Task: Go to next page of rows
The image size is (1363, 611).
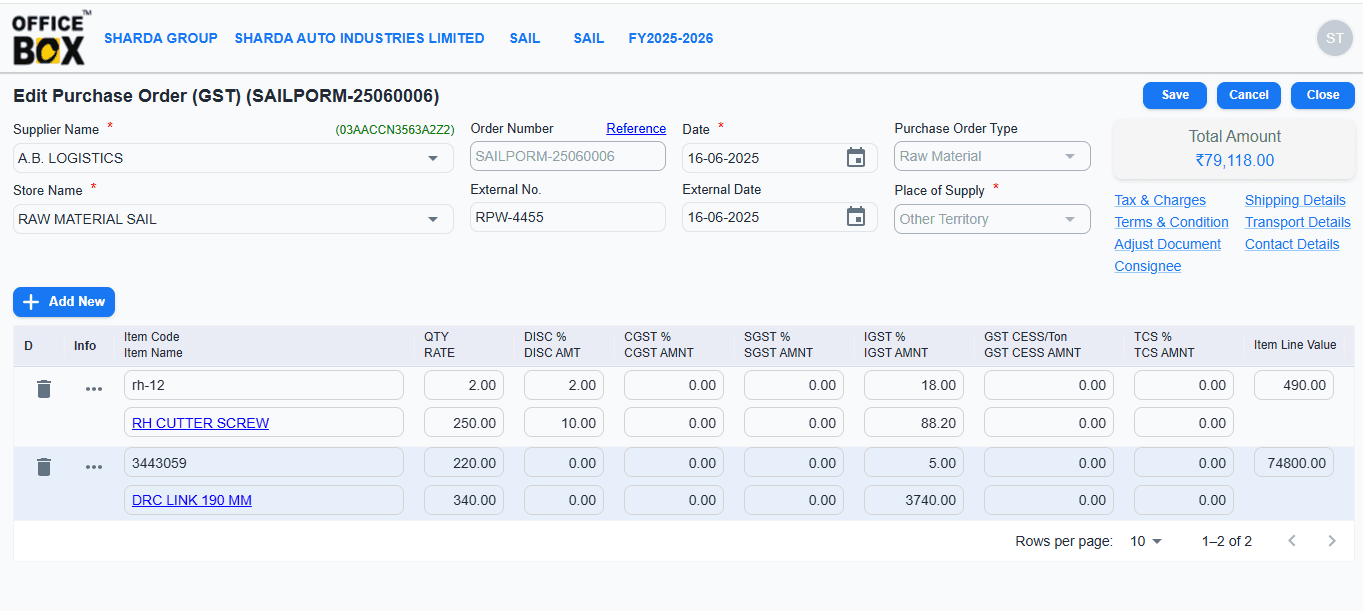Action: pos(1332,541)
